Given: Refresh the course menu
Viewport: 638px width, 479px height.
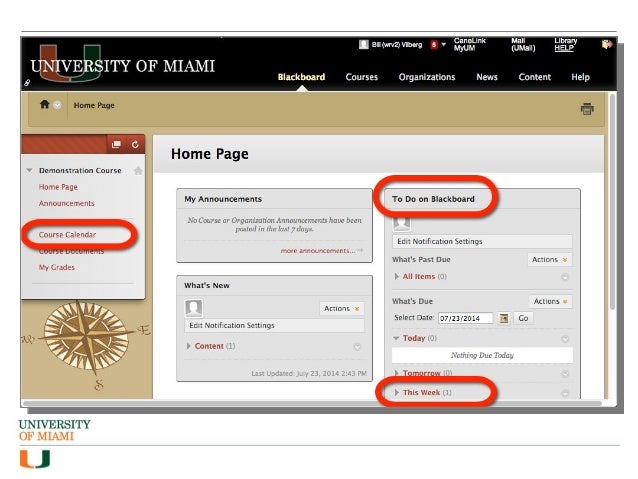Looking at the screenshot, I should 135,144.
